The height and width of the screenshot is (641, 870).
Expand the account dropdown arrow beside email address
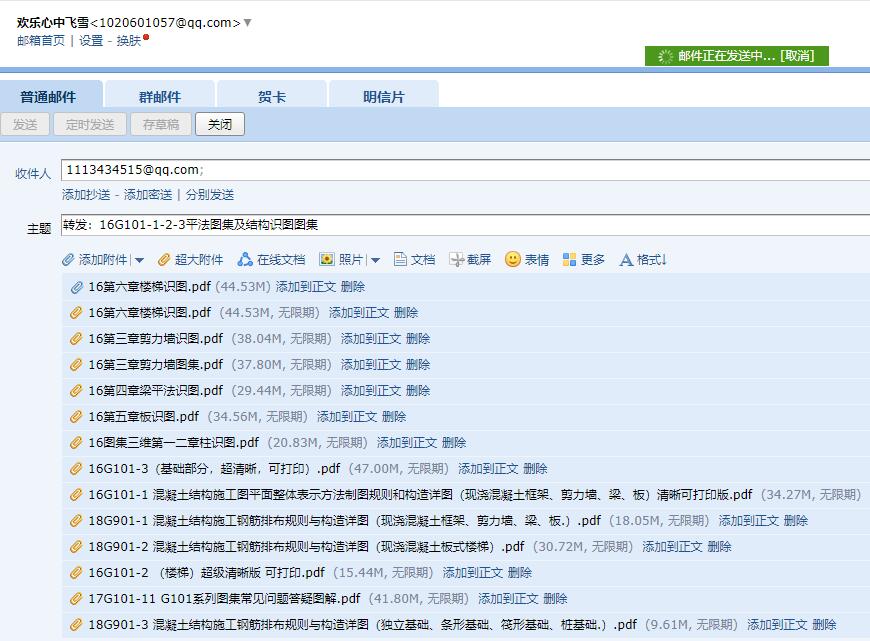[247, 23]
